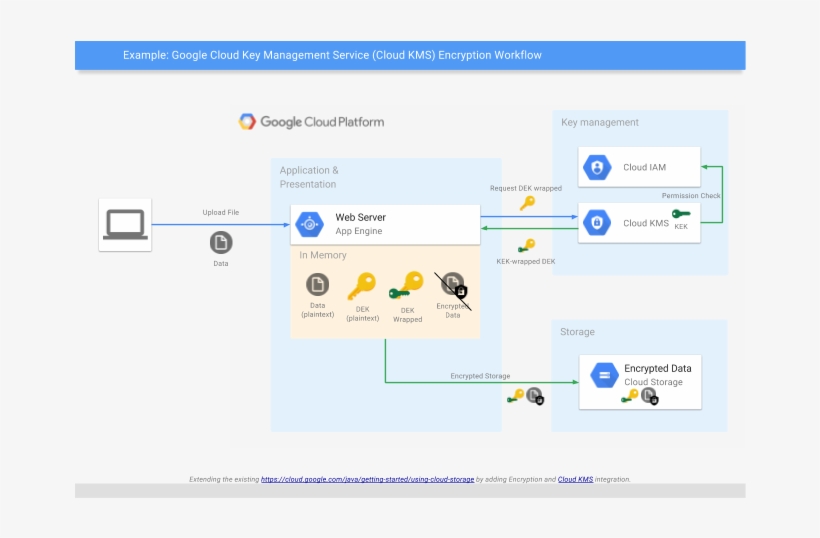Click the App Engine Web Server icon
This screenshot has width=820, height=538.
[310, 224]
